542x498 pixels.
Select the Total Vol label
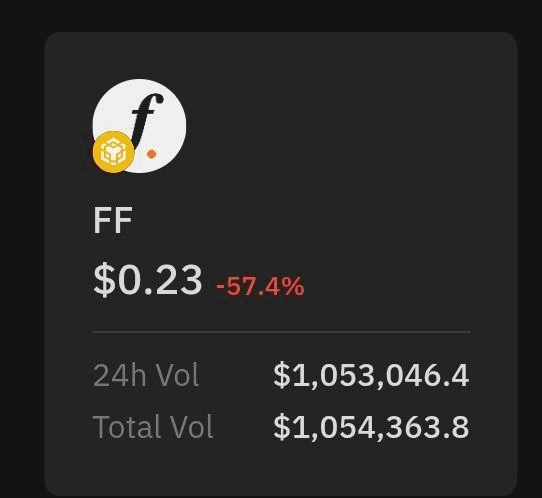click(153, 427)
